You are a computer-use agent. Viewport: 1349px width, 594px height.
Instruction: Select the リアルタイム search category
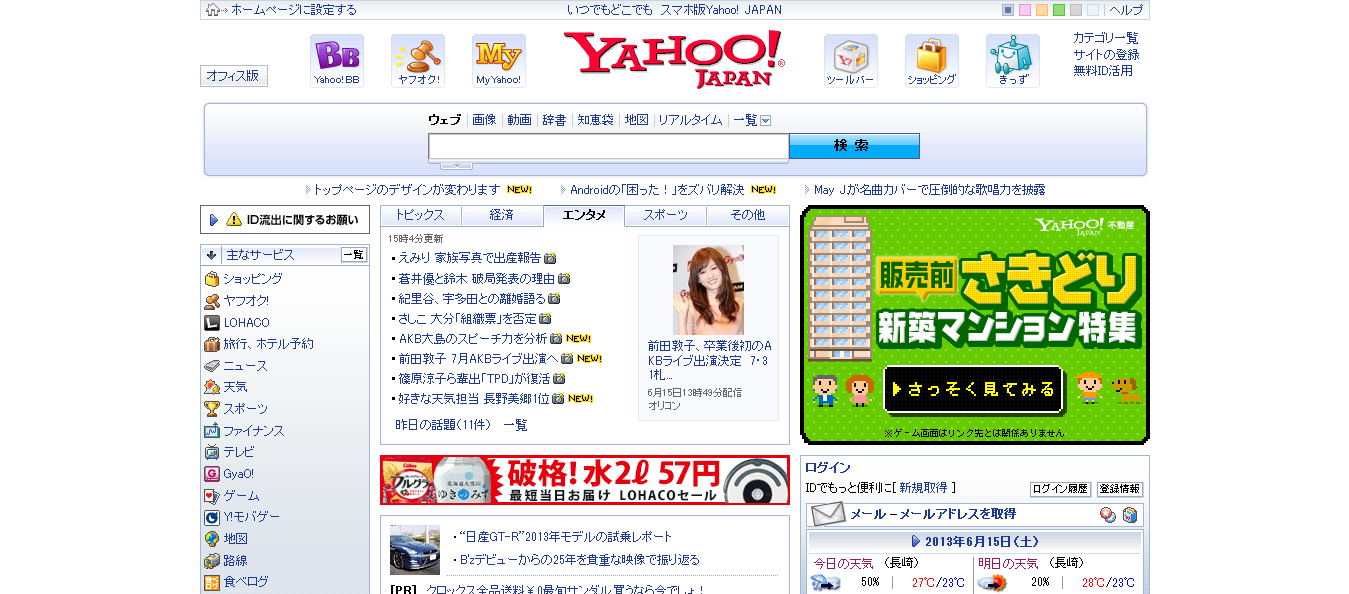[690, 120]
